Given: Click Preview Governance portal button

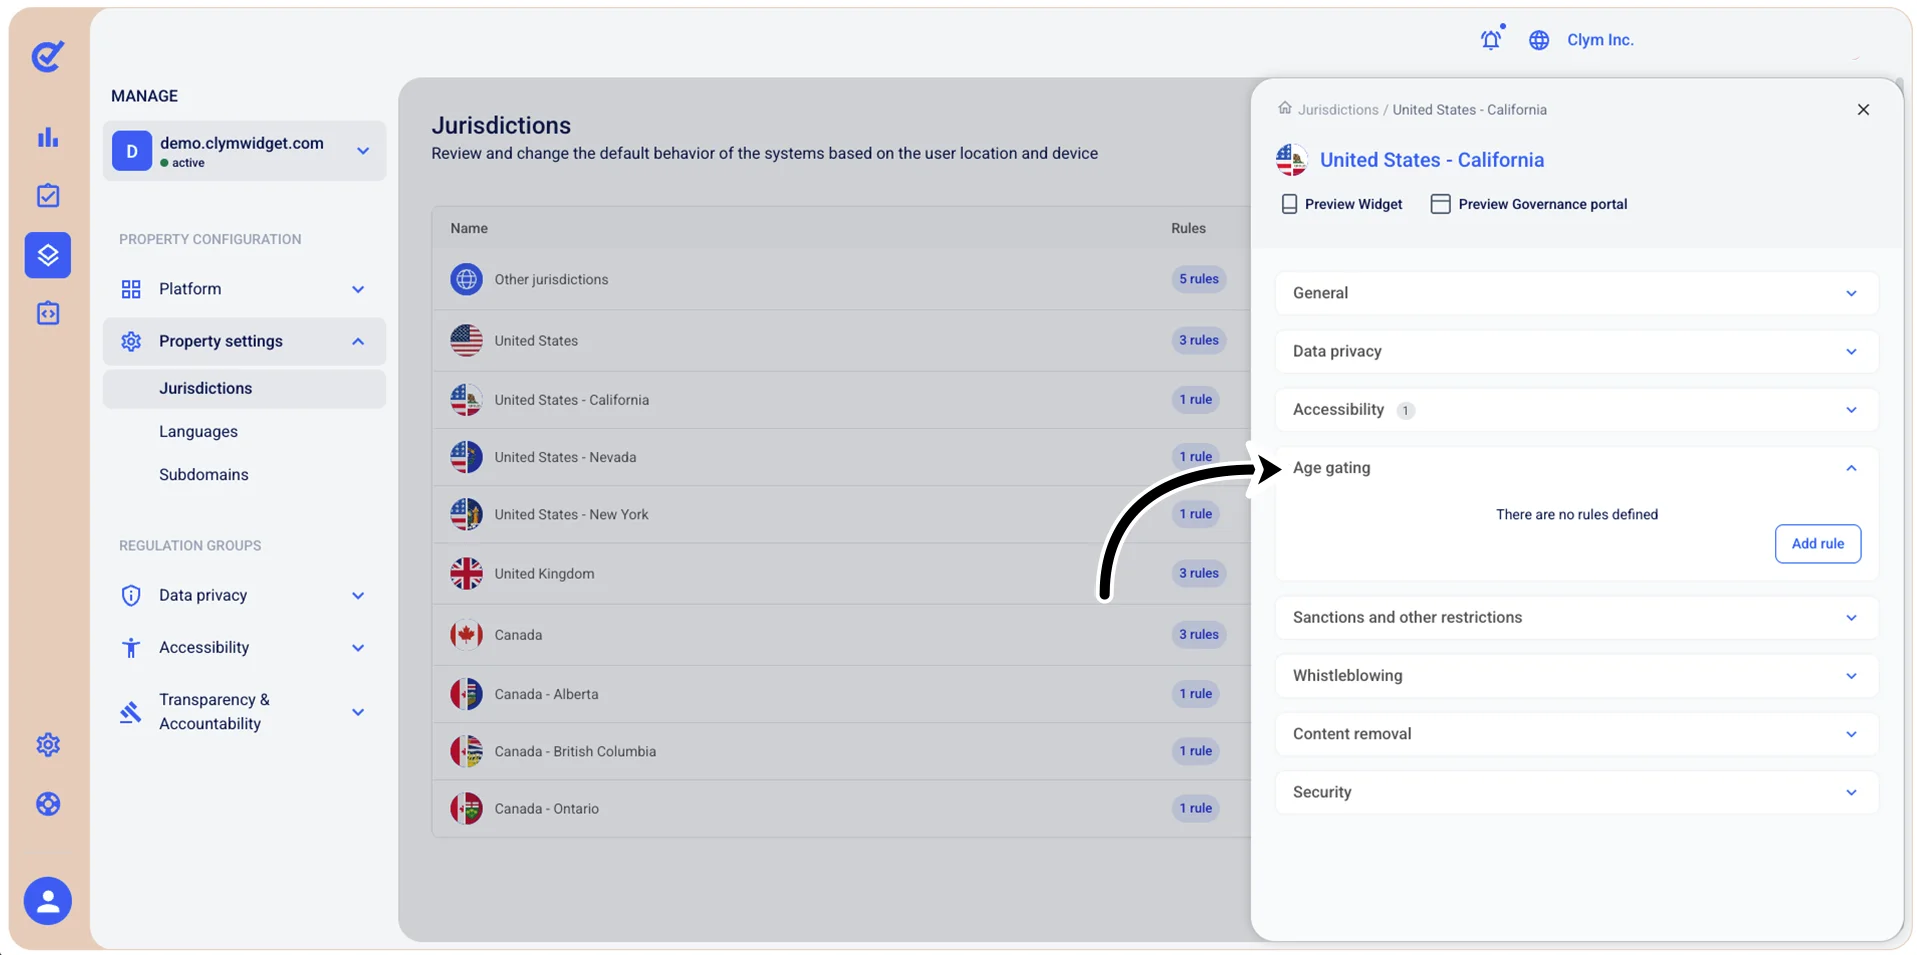Looking at the screenshot, I should tap(1529, 204).
